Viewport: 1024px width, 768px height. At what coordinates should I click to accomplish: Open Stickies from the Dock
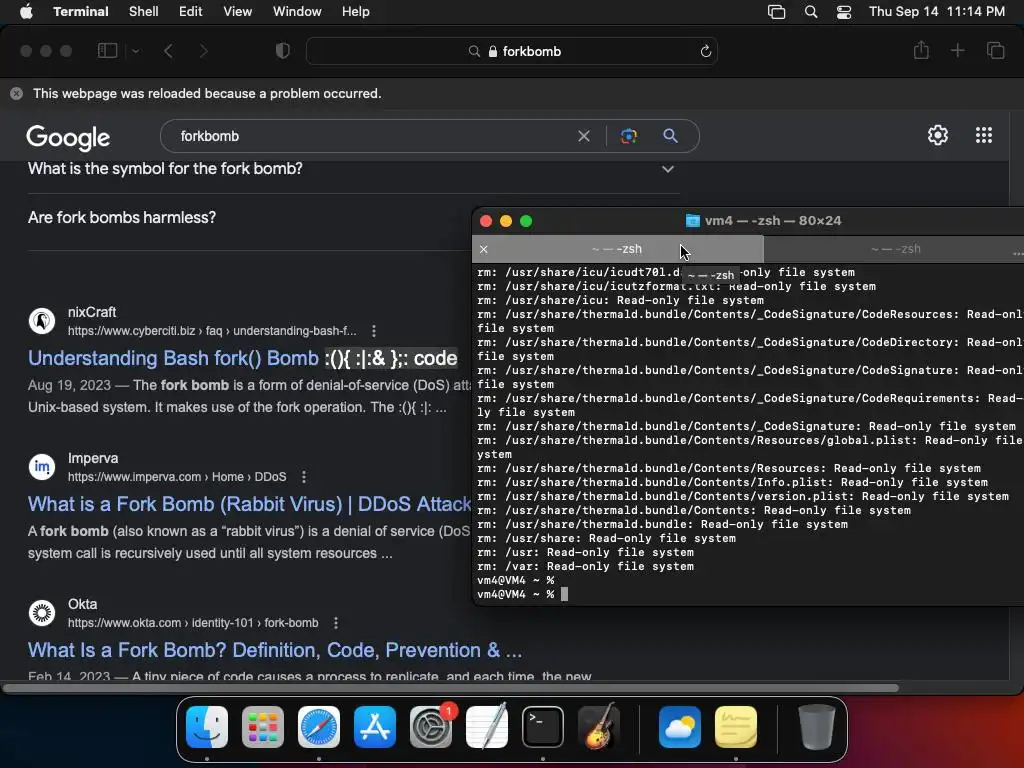pos(736,727)
